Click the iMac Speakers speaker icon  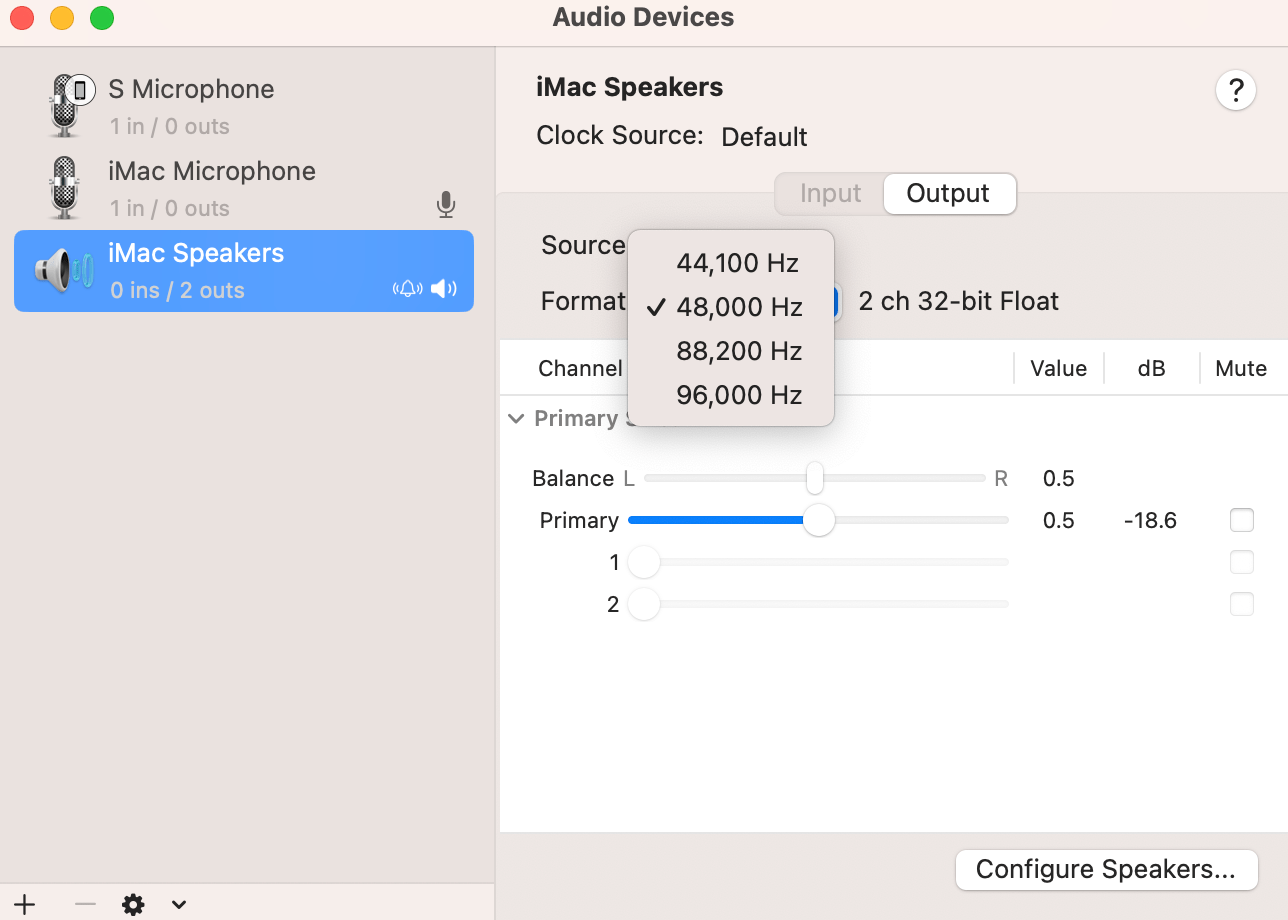point(64,270)
